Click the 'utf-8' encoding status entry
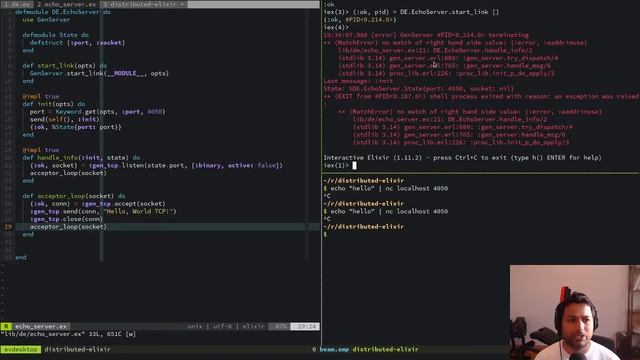Image resolution: width=640 pixels, height=360 pixels. (x=222, y=327)
